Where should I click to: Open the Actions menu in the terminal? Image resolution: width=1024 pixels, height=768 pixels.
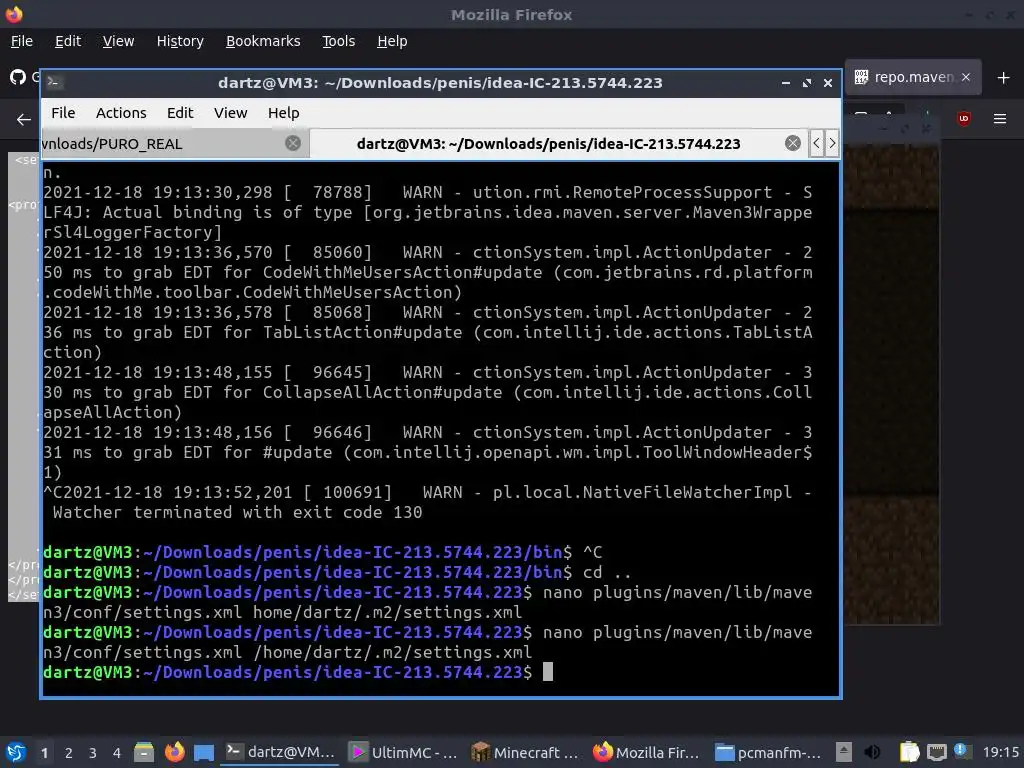121,113
